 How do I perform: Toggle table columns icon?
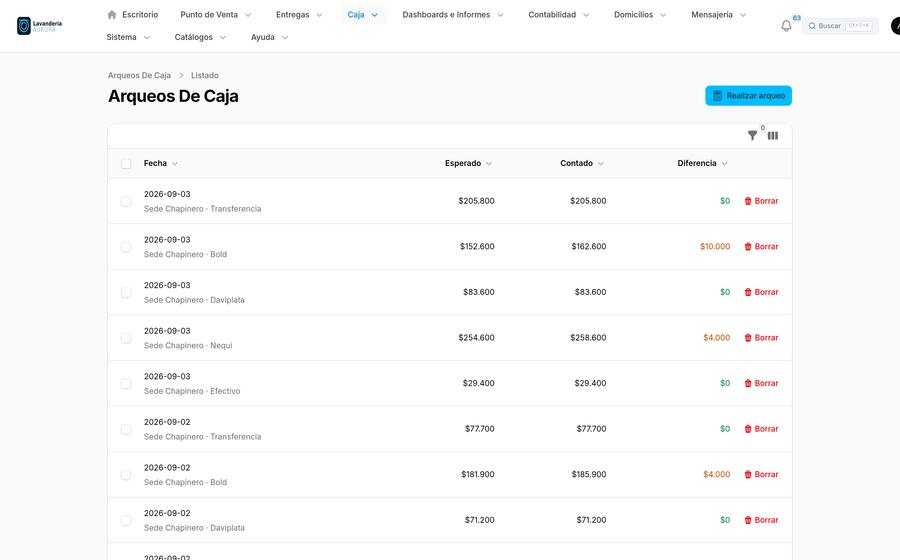click(x=773, y=135)
